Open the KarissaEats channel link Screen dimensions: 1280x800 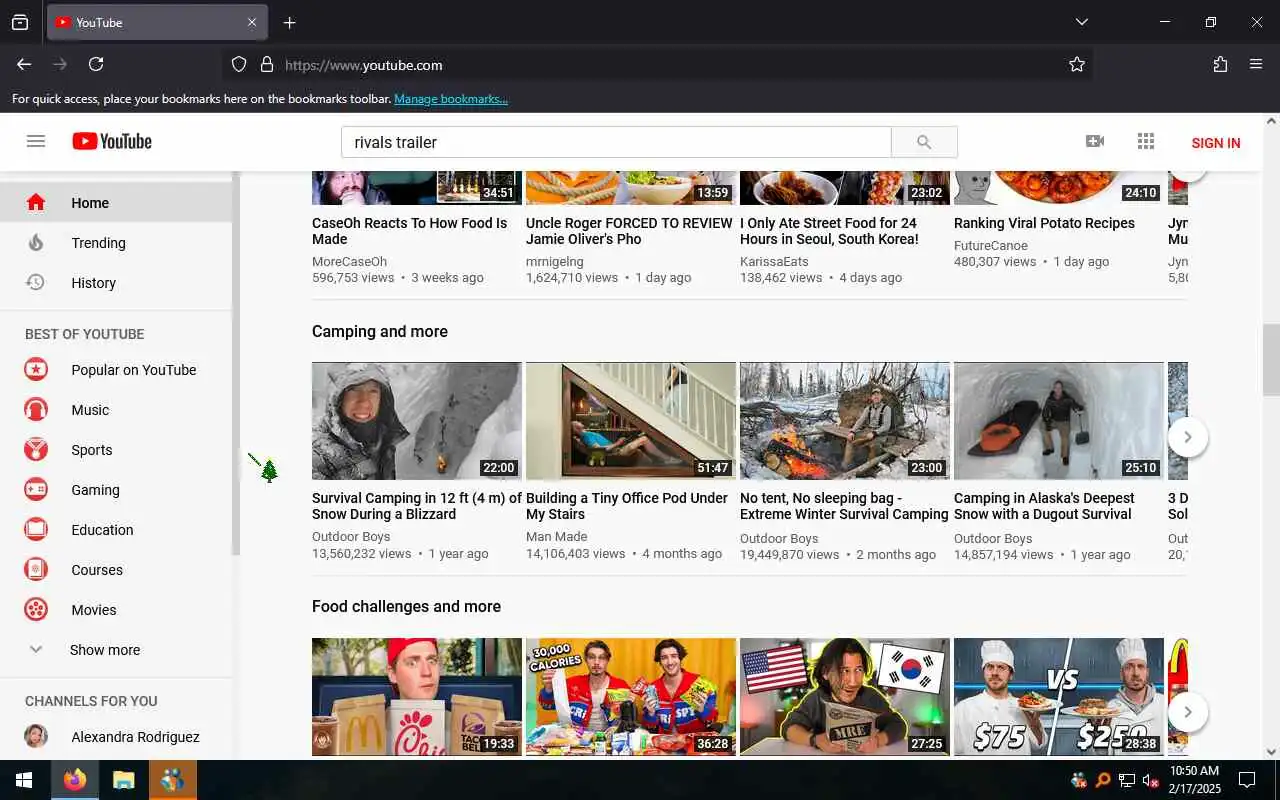tap(774, 261)
